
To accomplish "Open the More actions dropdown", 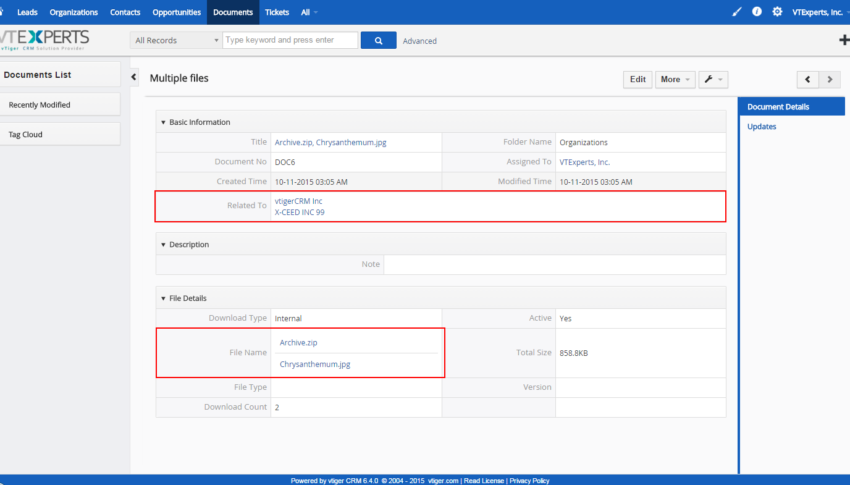I will coord(675,80).
